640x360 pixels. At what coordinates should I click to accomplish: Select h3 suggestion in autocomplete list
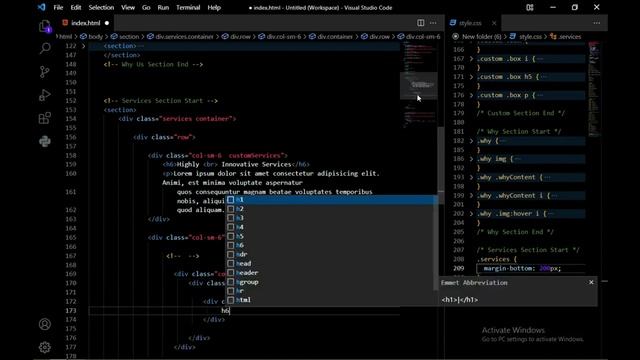point(331,218)
